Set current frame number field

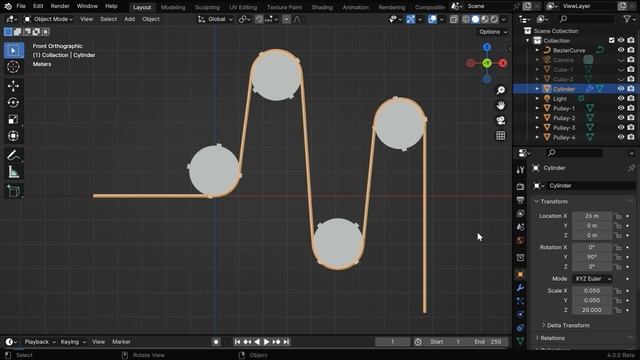tap(393, 342)
